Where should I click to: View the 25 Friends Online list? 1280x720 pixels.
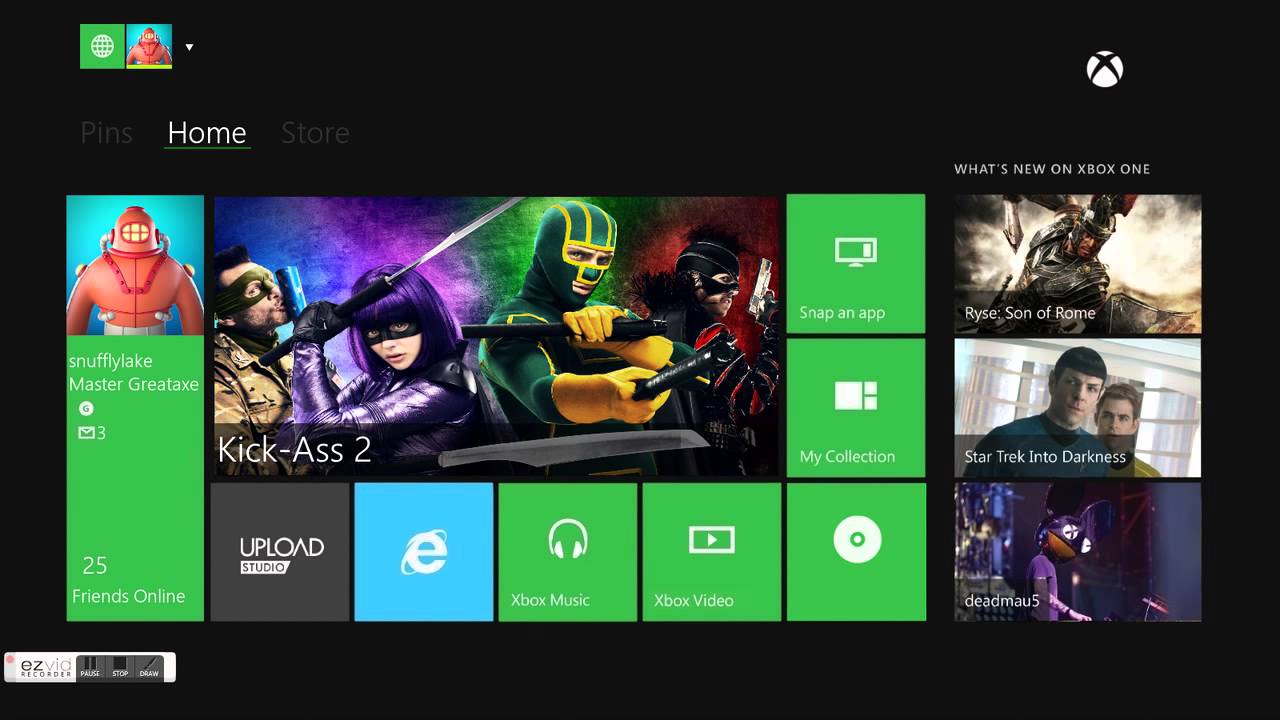pos(128,581)
